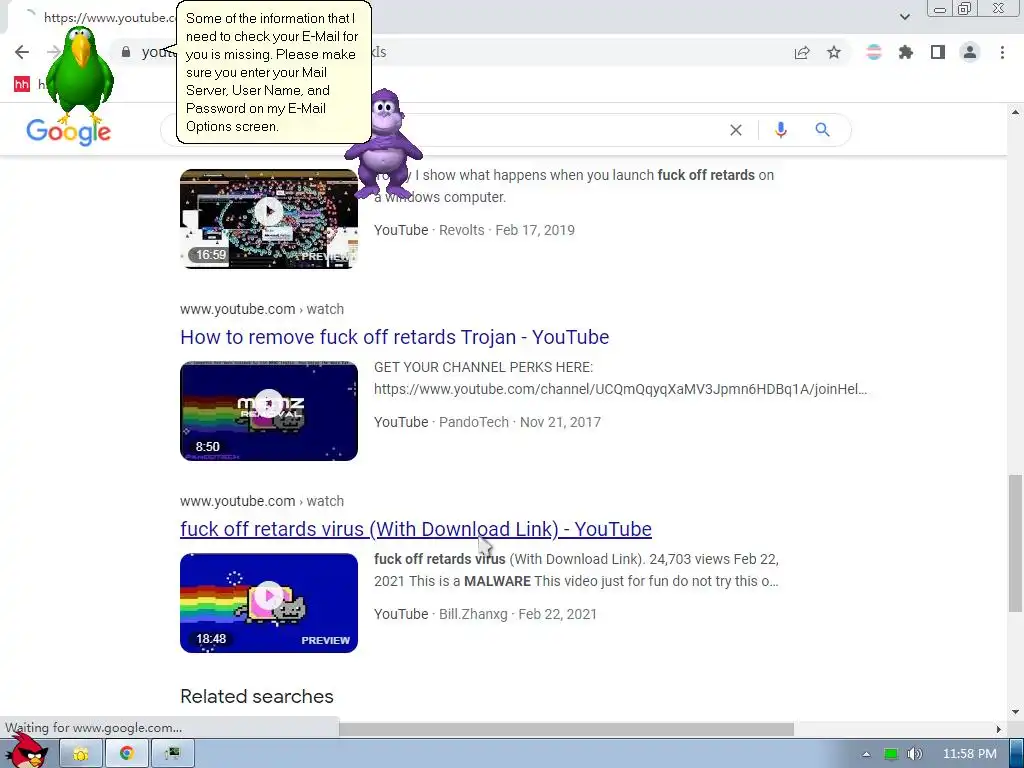Play the 18:48 Nyan cat thumbnail
Viewport: 1024px width, 768px height.
[269, 603]
